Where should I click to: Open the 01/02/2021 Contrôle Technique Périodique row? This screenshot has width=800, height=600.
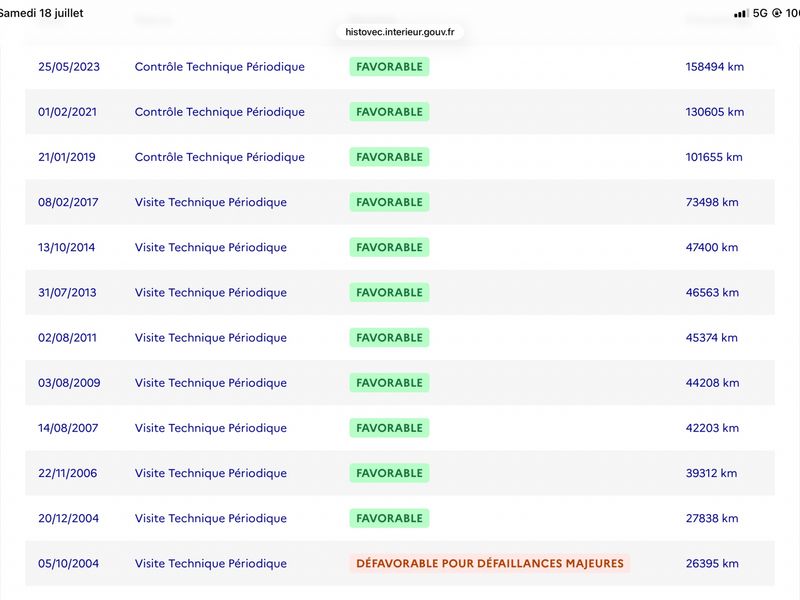pyautogui.click(x=400, y=112)
